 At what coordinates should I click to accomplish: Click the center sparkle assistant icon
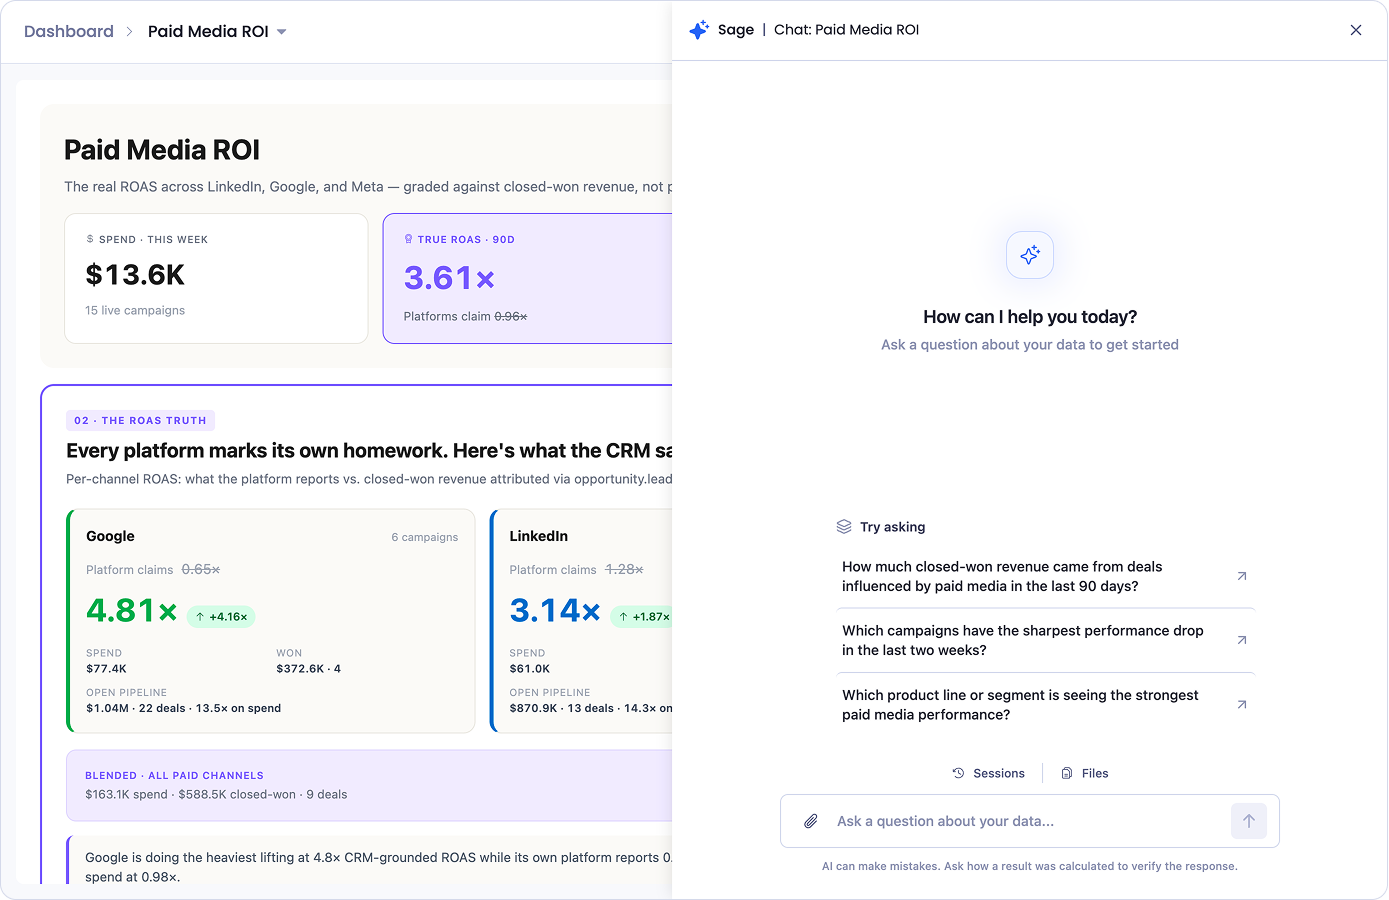tap(1030, 255)
